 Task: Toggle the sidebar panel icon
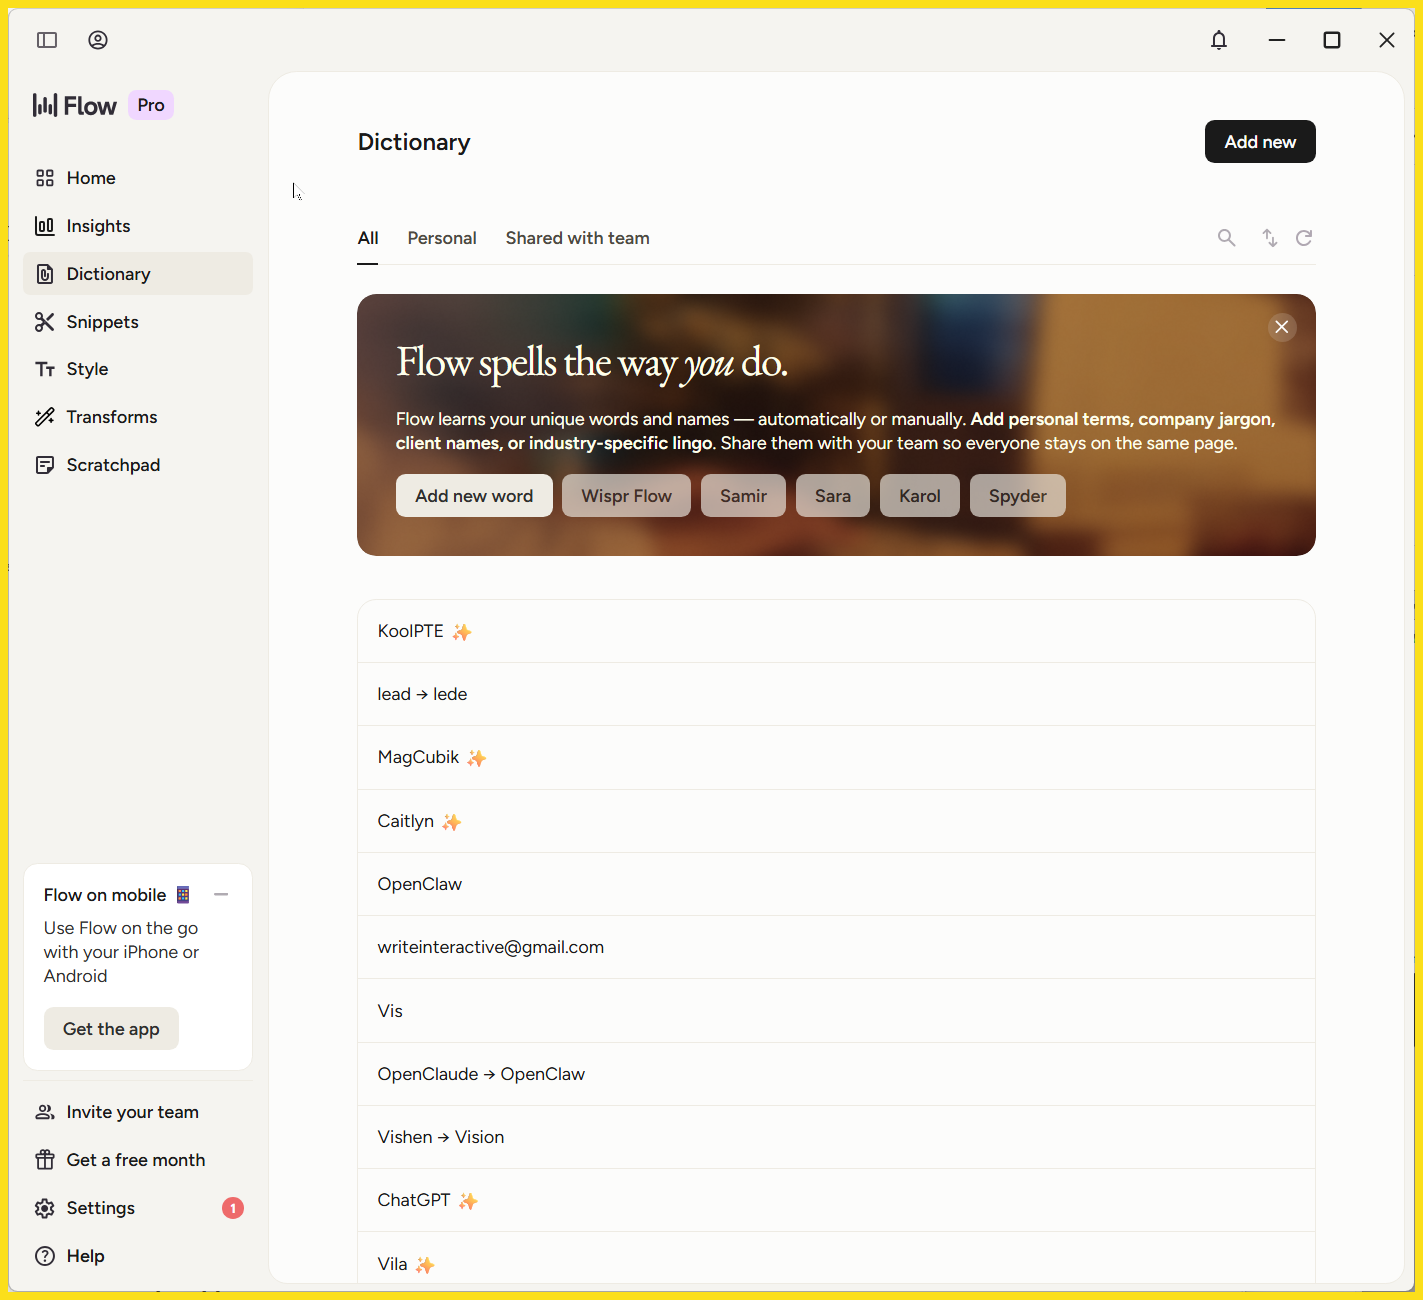(47, 40)
